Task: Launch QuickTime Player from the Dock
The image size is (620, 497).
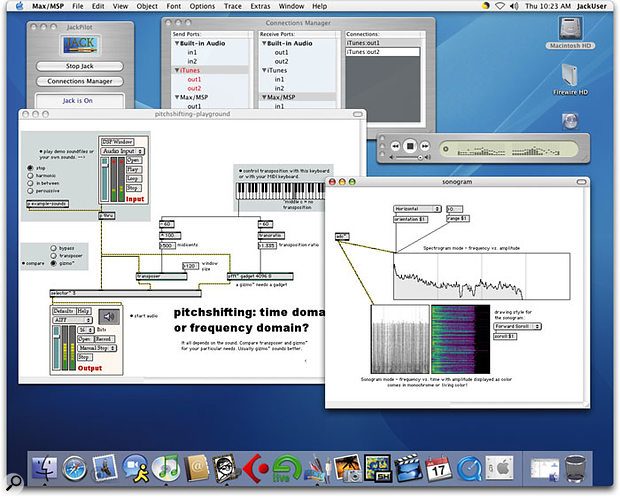Action: (469, 469)
